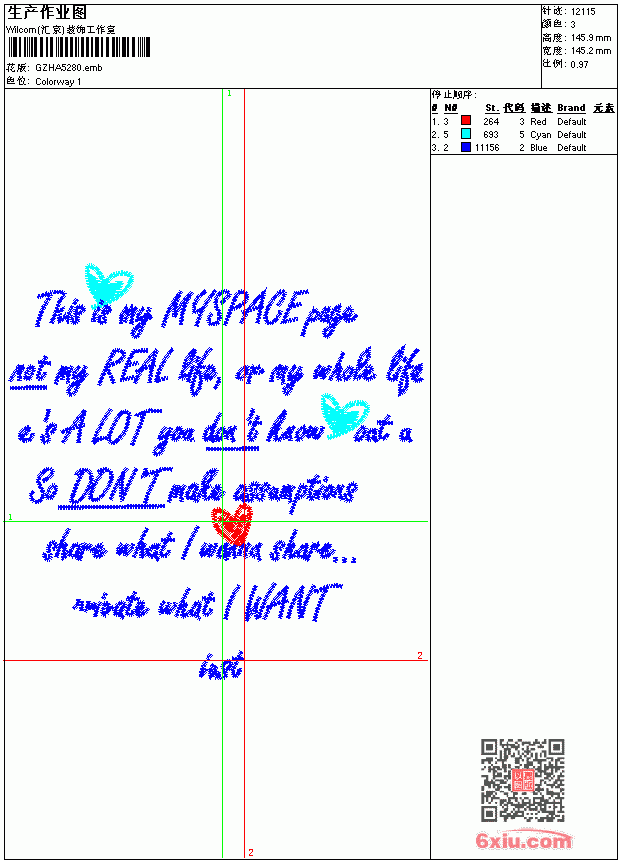Image resolution: width=620 pixels, height=860 pixels.
Task: Click the cyan heart above 'This is my'
Action: (109, 285)
